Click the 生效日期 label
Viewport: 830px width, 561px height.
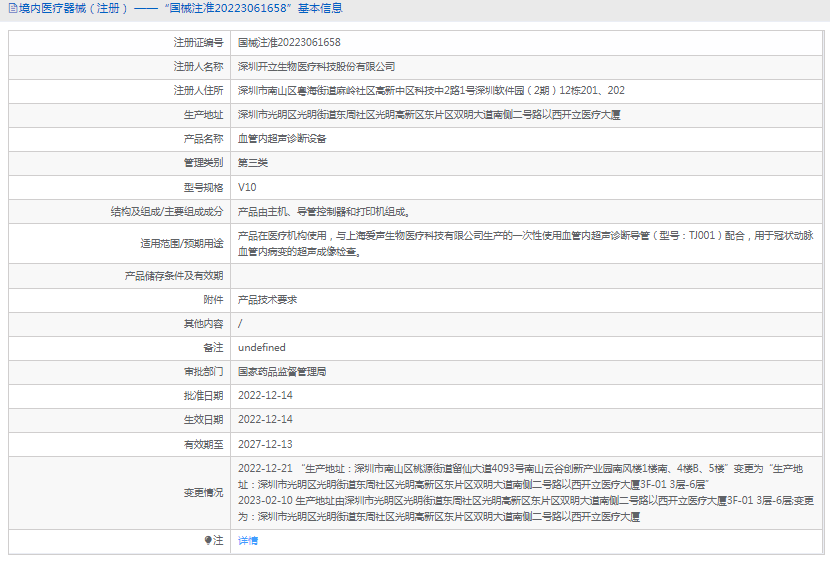203,420
